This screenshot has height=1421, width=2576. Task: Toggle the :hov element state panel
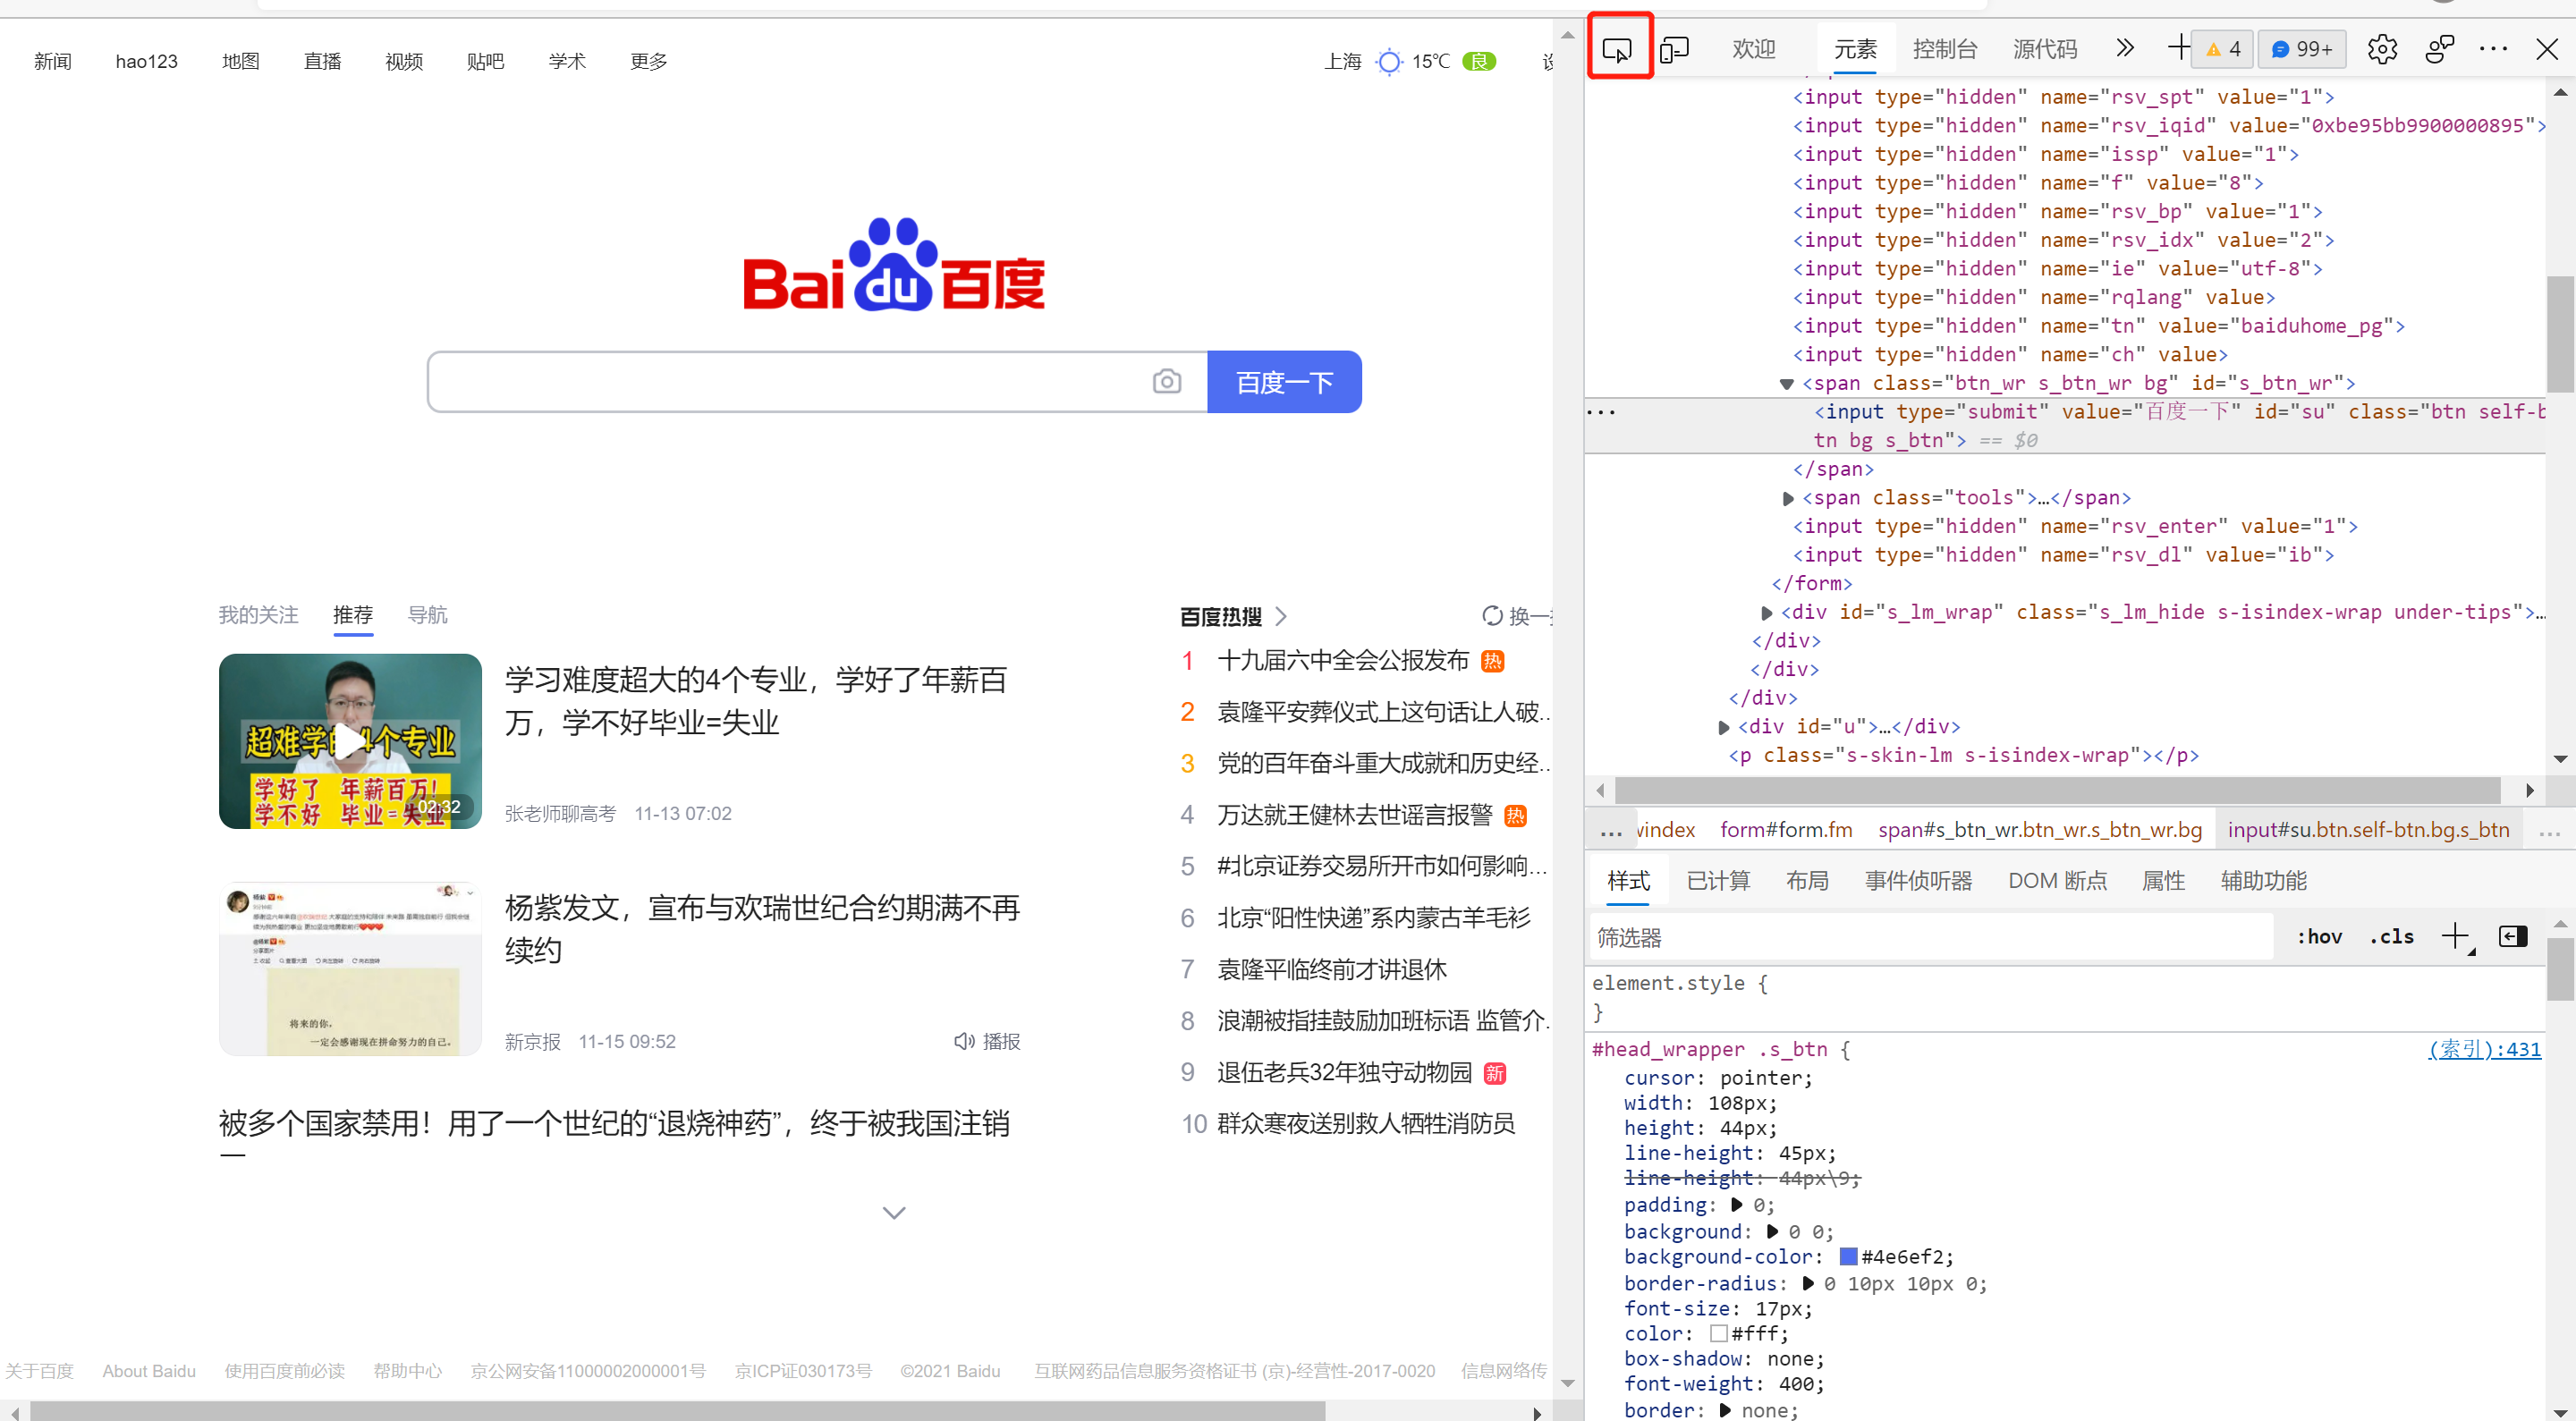(2320, 936)
